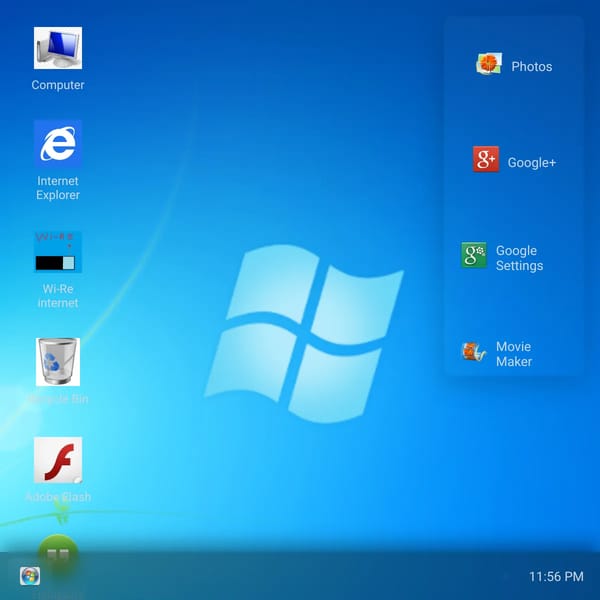
Task: Open the Photos app icon
Action: (489, 64)
